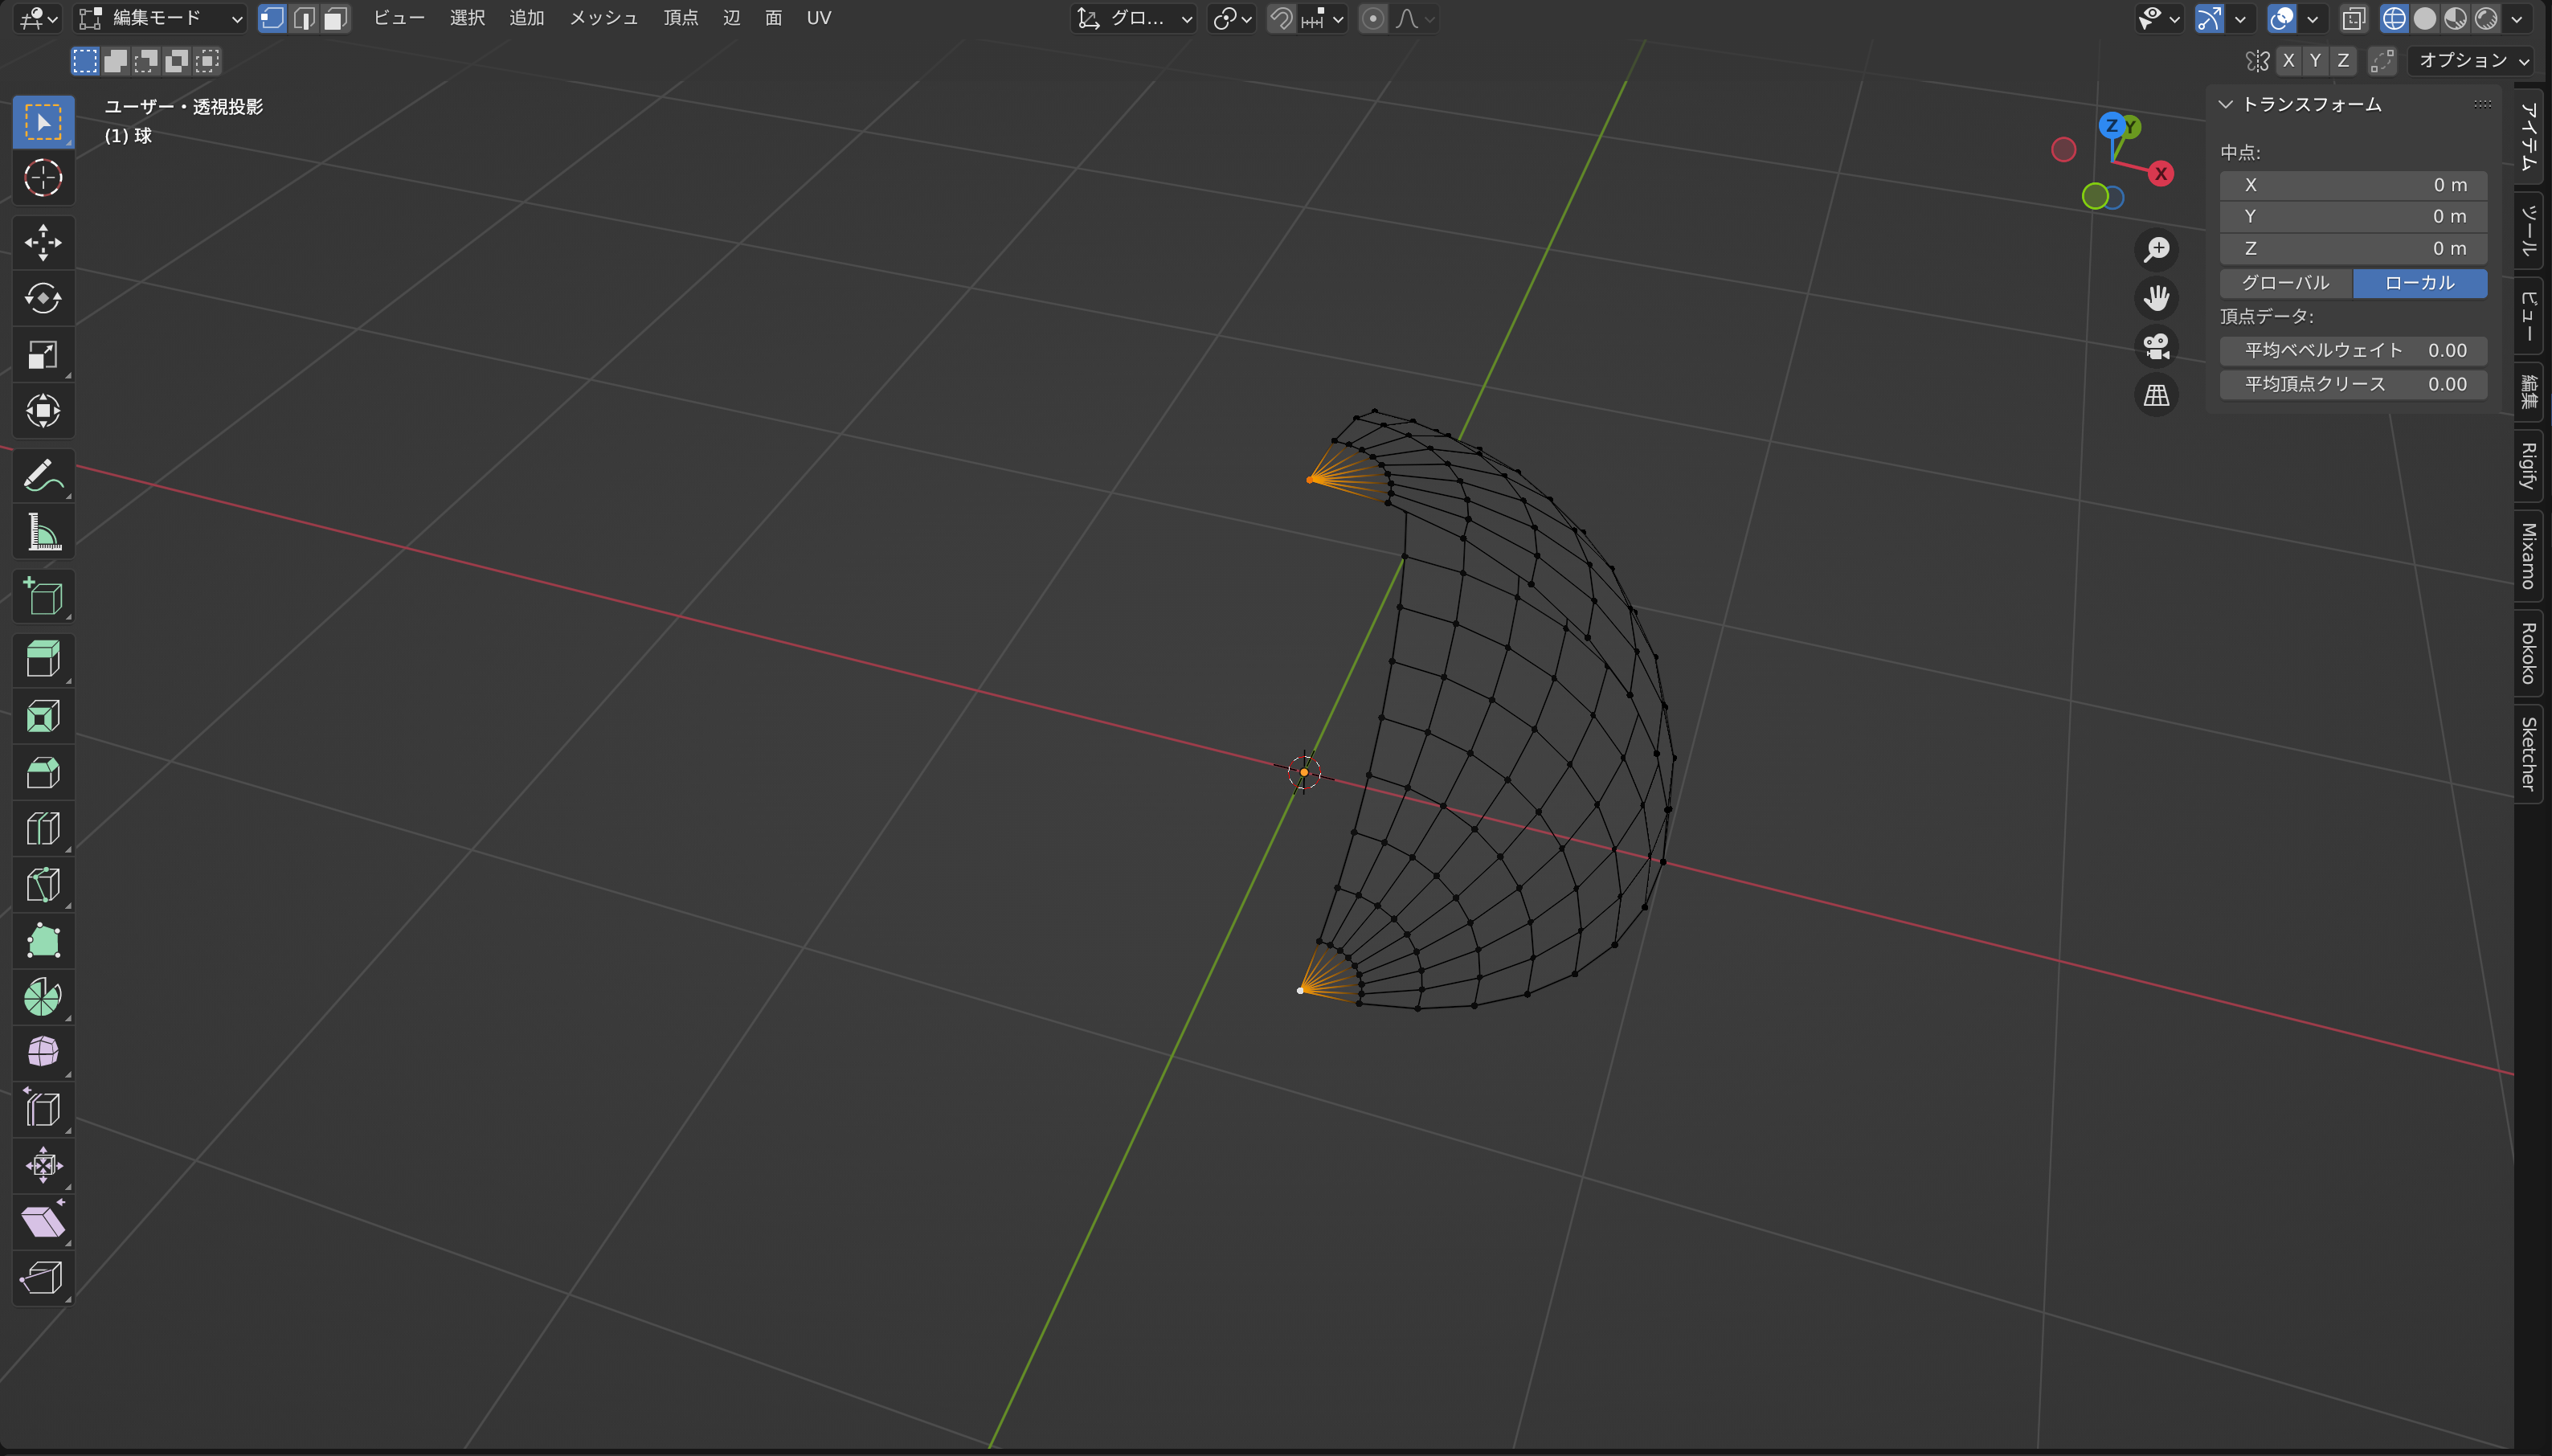Select the Shear tool

tap(43, 1221)
